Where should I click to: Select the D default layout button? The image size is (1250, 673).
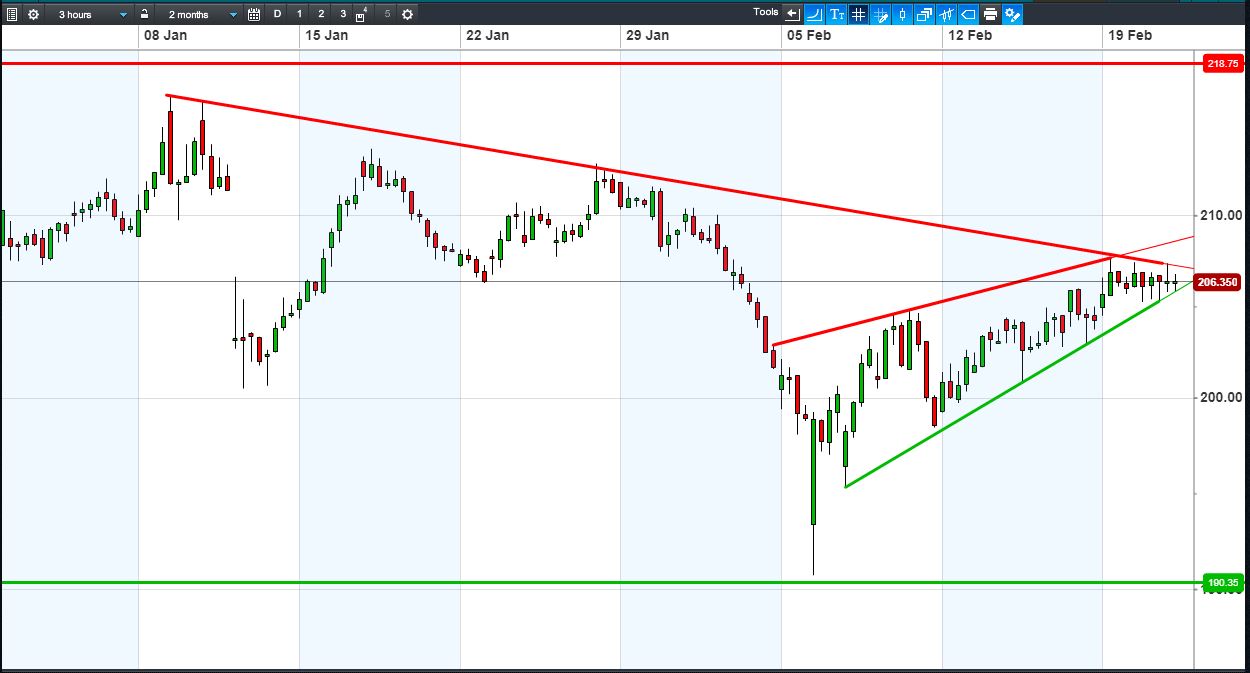tap(277, 14)
